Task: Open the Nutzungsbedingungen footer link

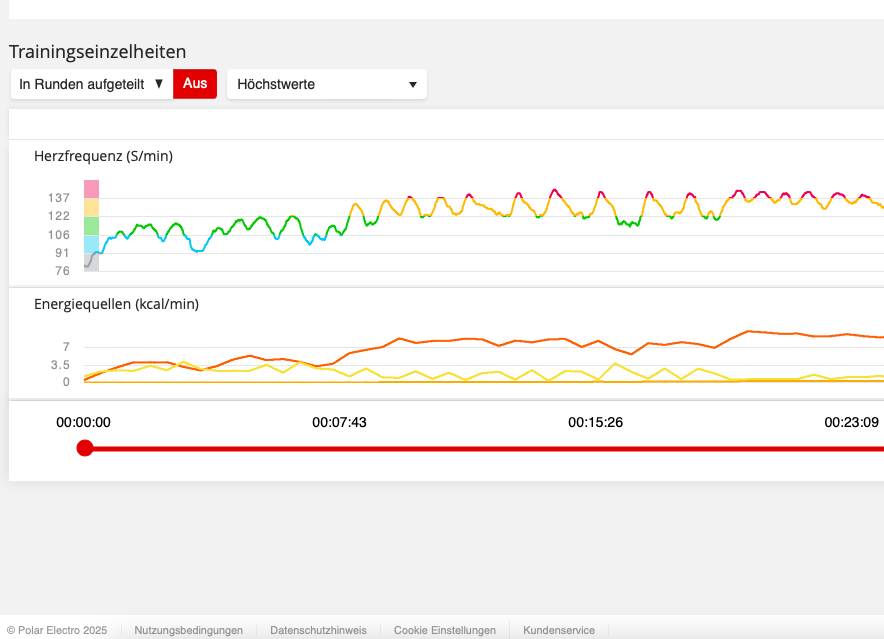Action: (x=189, y=631)
